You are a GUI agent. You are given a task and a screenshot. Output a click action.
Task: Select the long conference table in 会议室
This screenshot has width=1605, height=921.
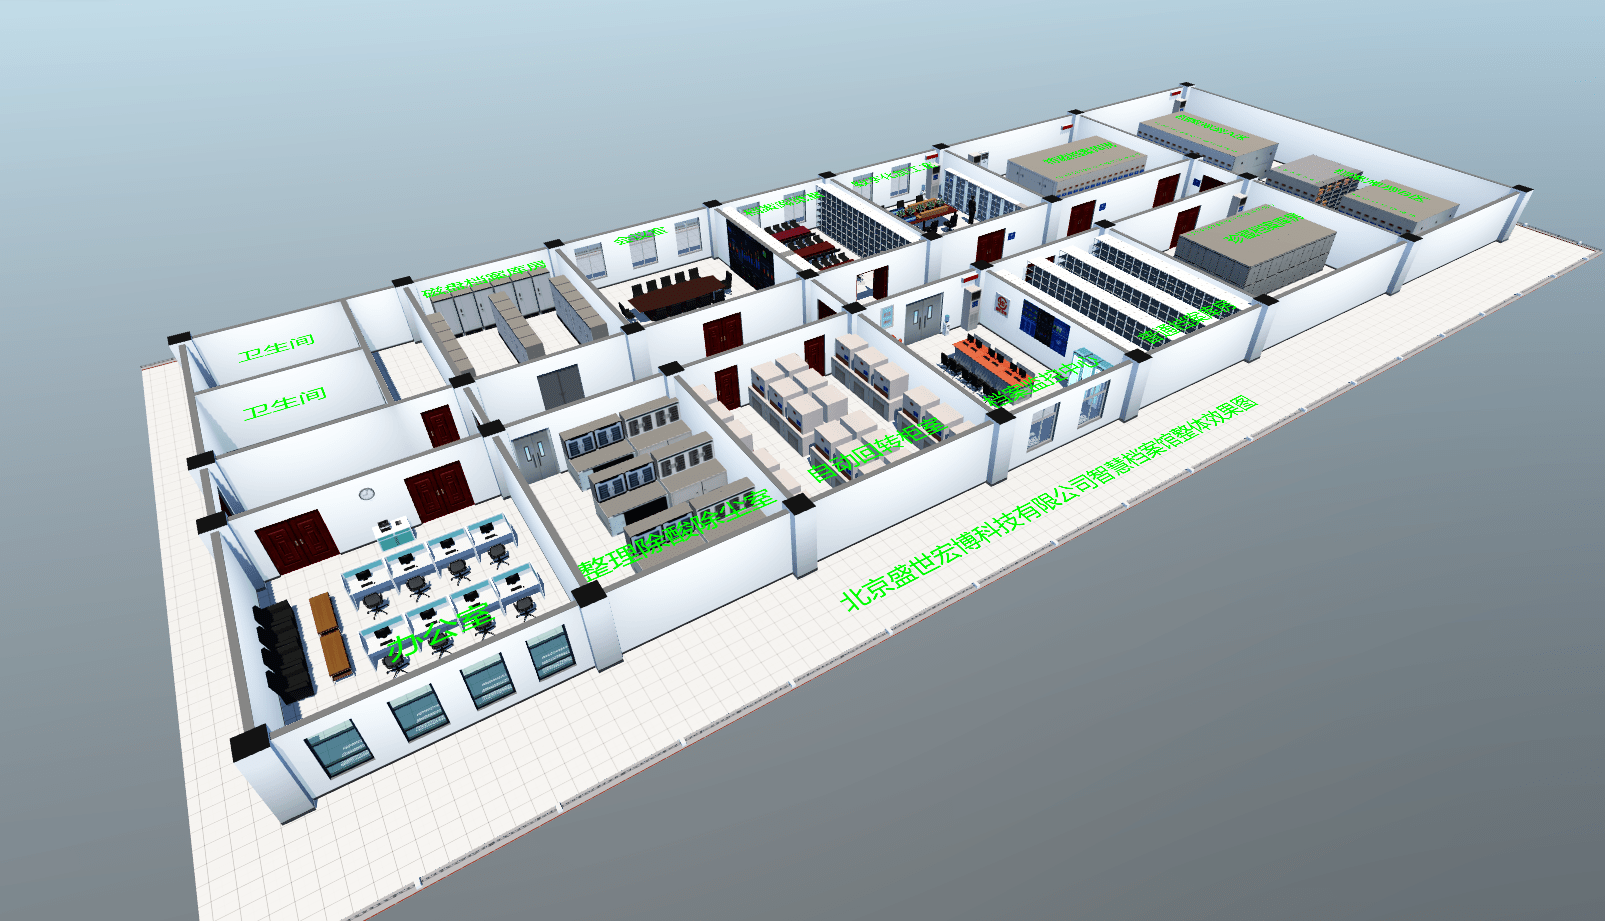[678, 294]
